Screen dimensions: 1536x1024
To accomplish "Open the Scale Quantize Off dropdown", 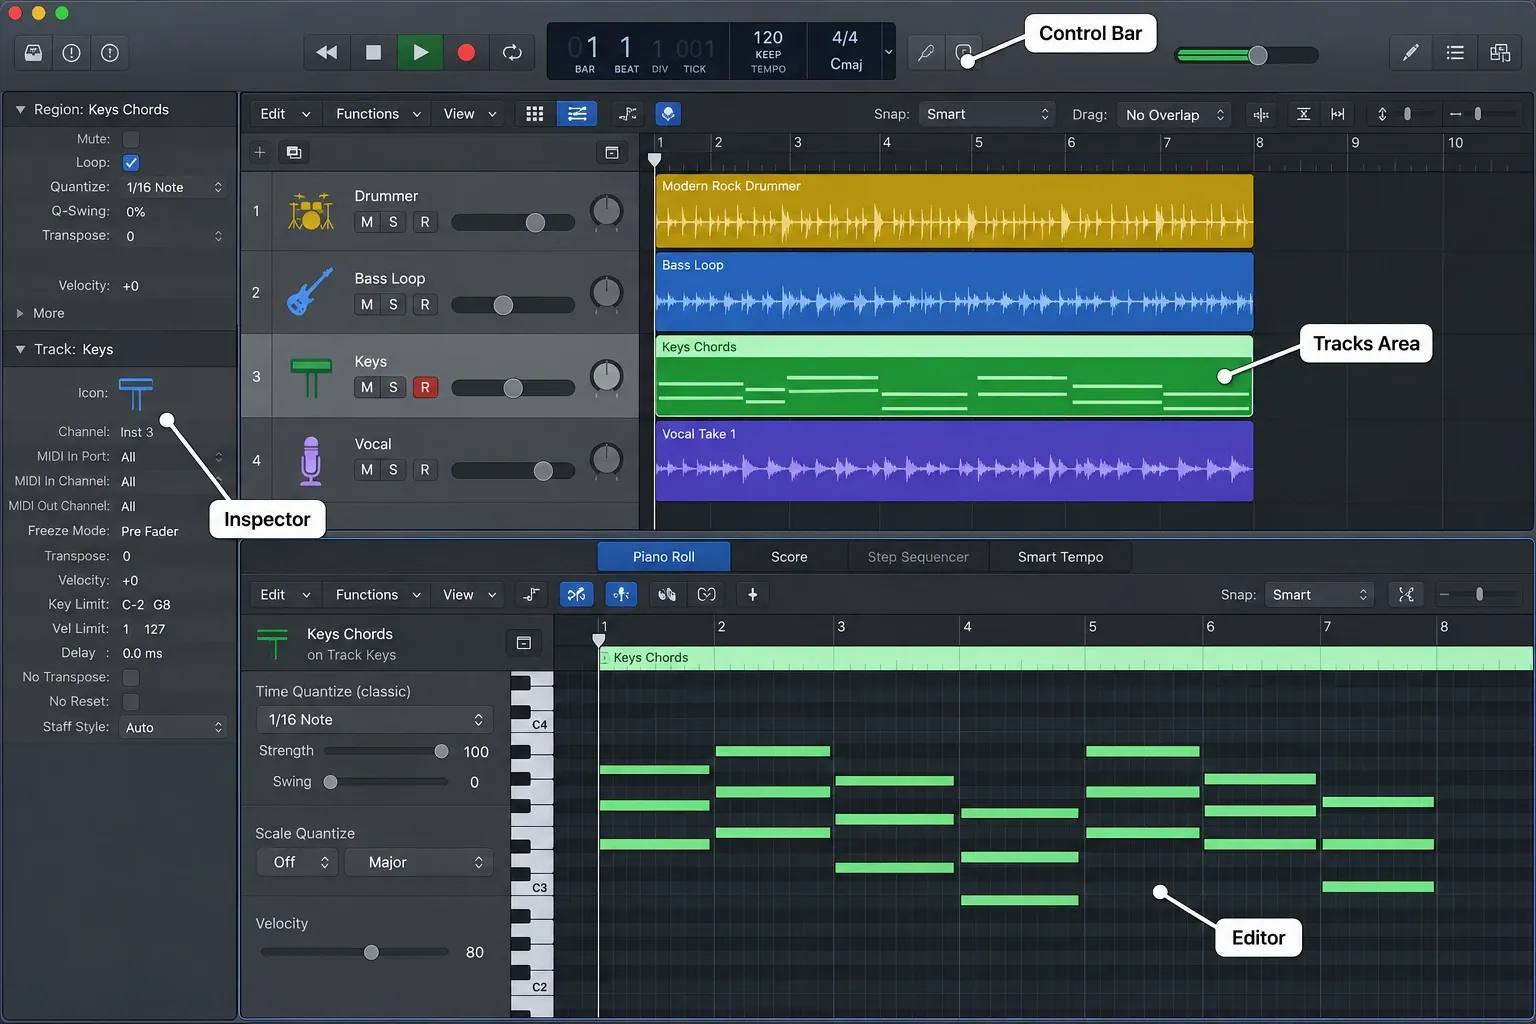I will [298, 862].
